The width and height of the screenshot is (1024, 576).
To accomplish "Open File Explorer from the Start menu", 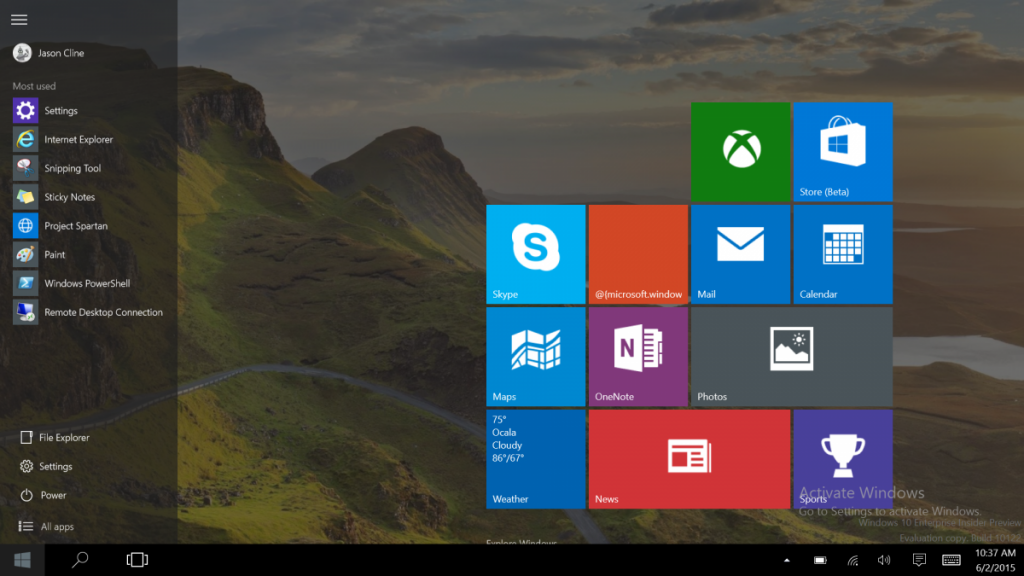I will click(55, 438).
